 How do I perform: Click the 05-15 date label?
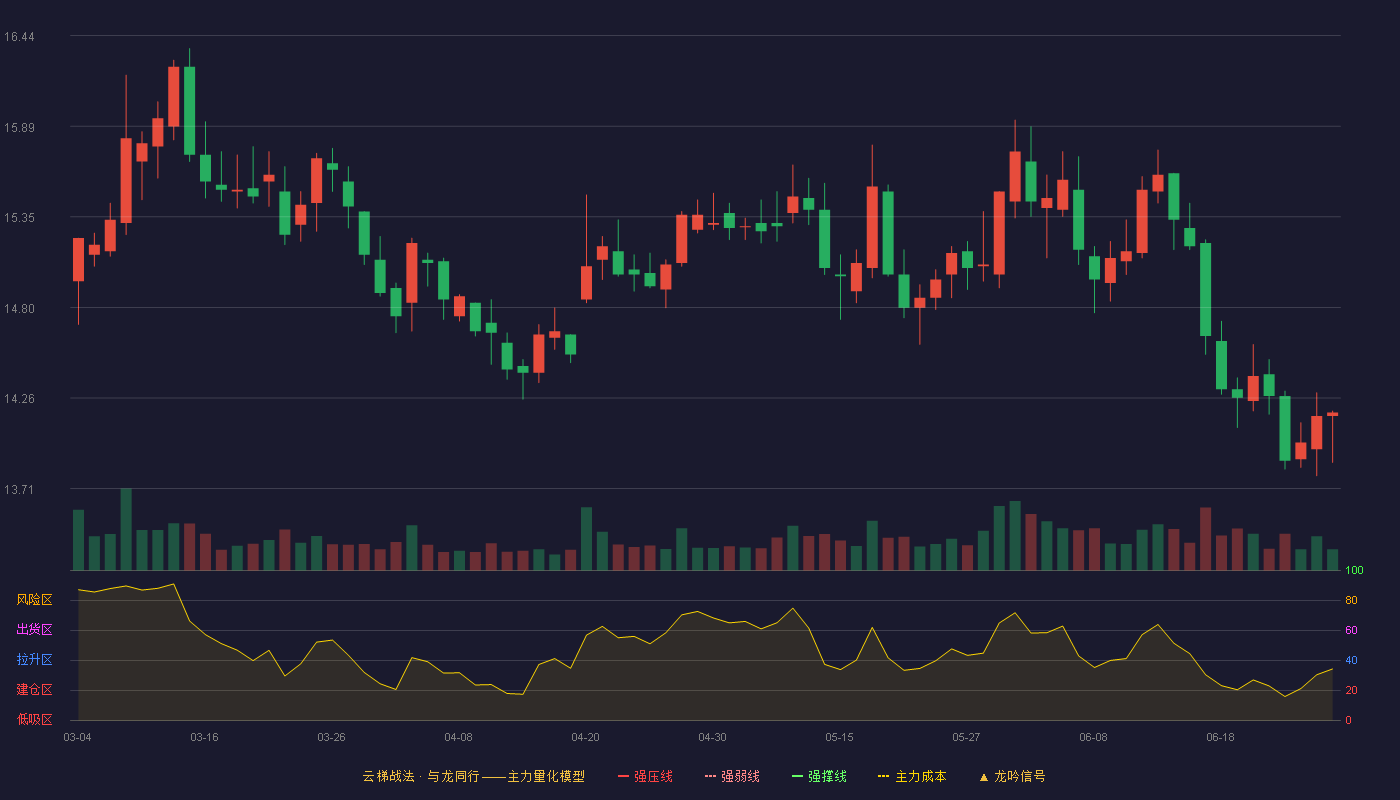point(839,737)
